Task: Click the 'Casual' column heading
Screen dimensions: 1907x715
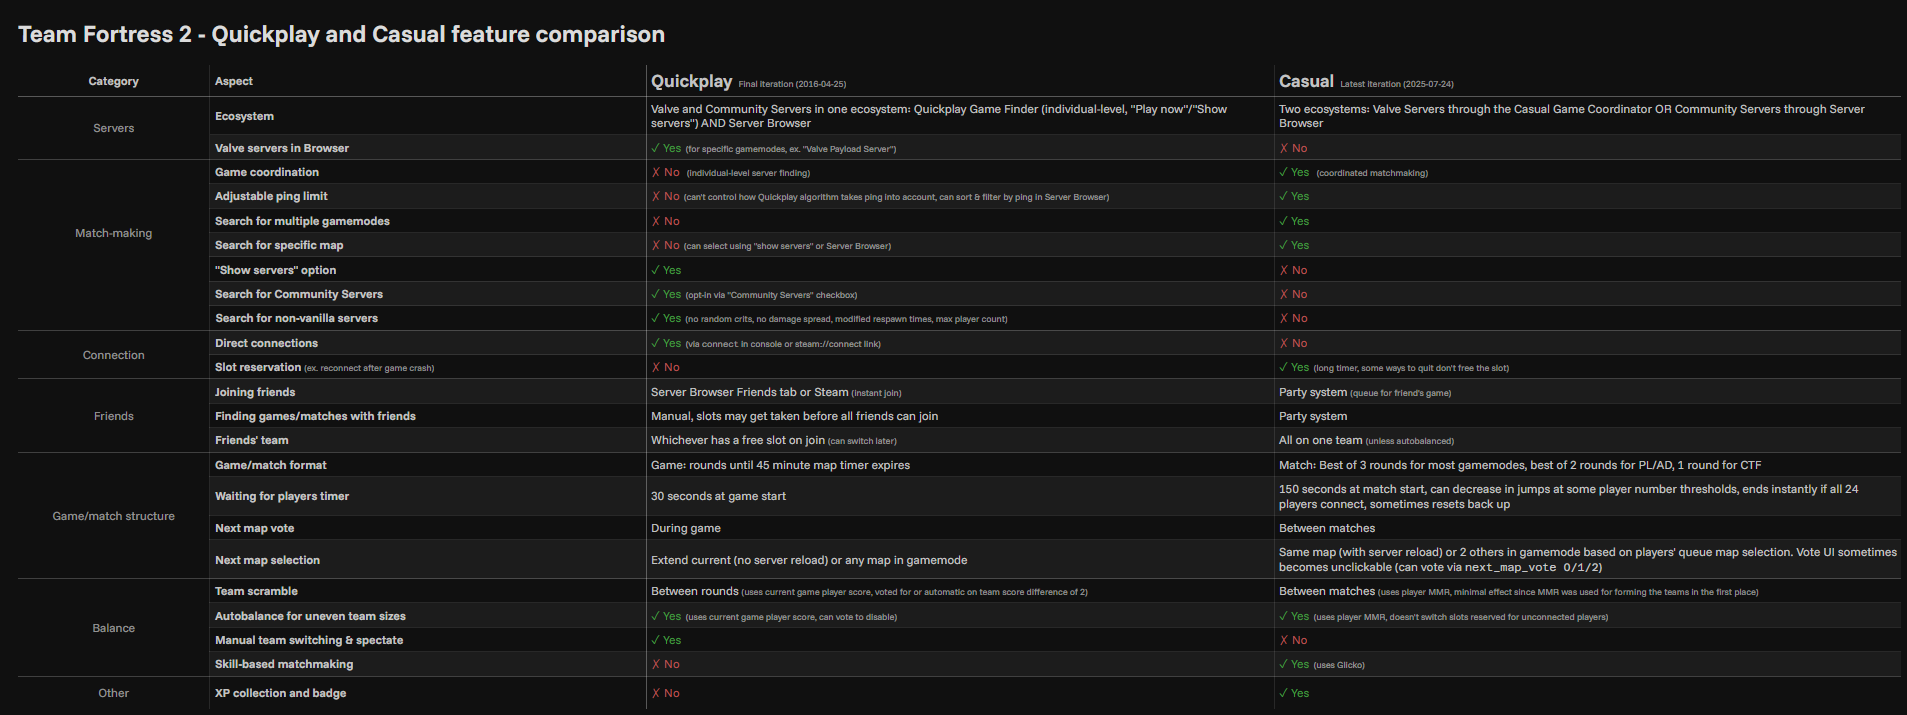Action: [x=1306, y=81]
